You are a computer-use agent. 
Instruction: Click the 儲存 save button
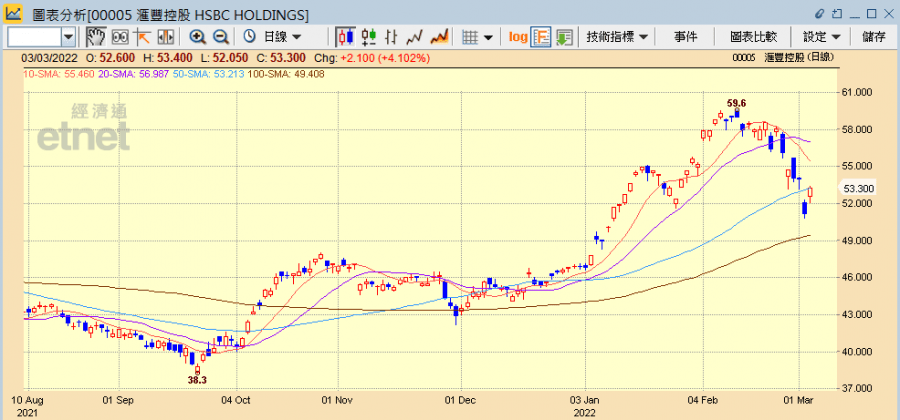coord(874,37)
